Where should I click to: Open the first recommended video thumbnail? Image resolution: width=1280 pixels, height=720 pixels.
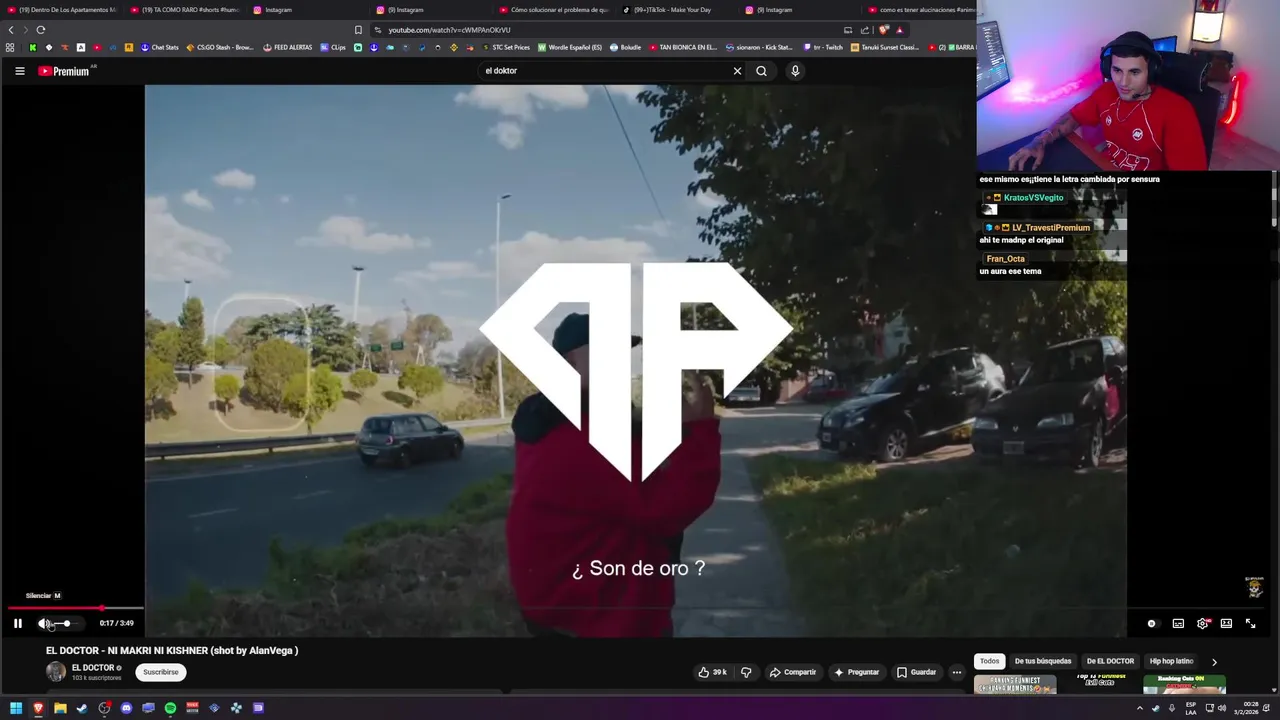[x=1015, y=685]
